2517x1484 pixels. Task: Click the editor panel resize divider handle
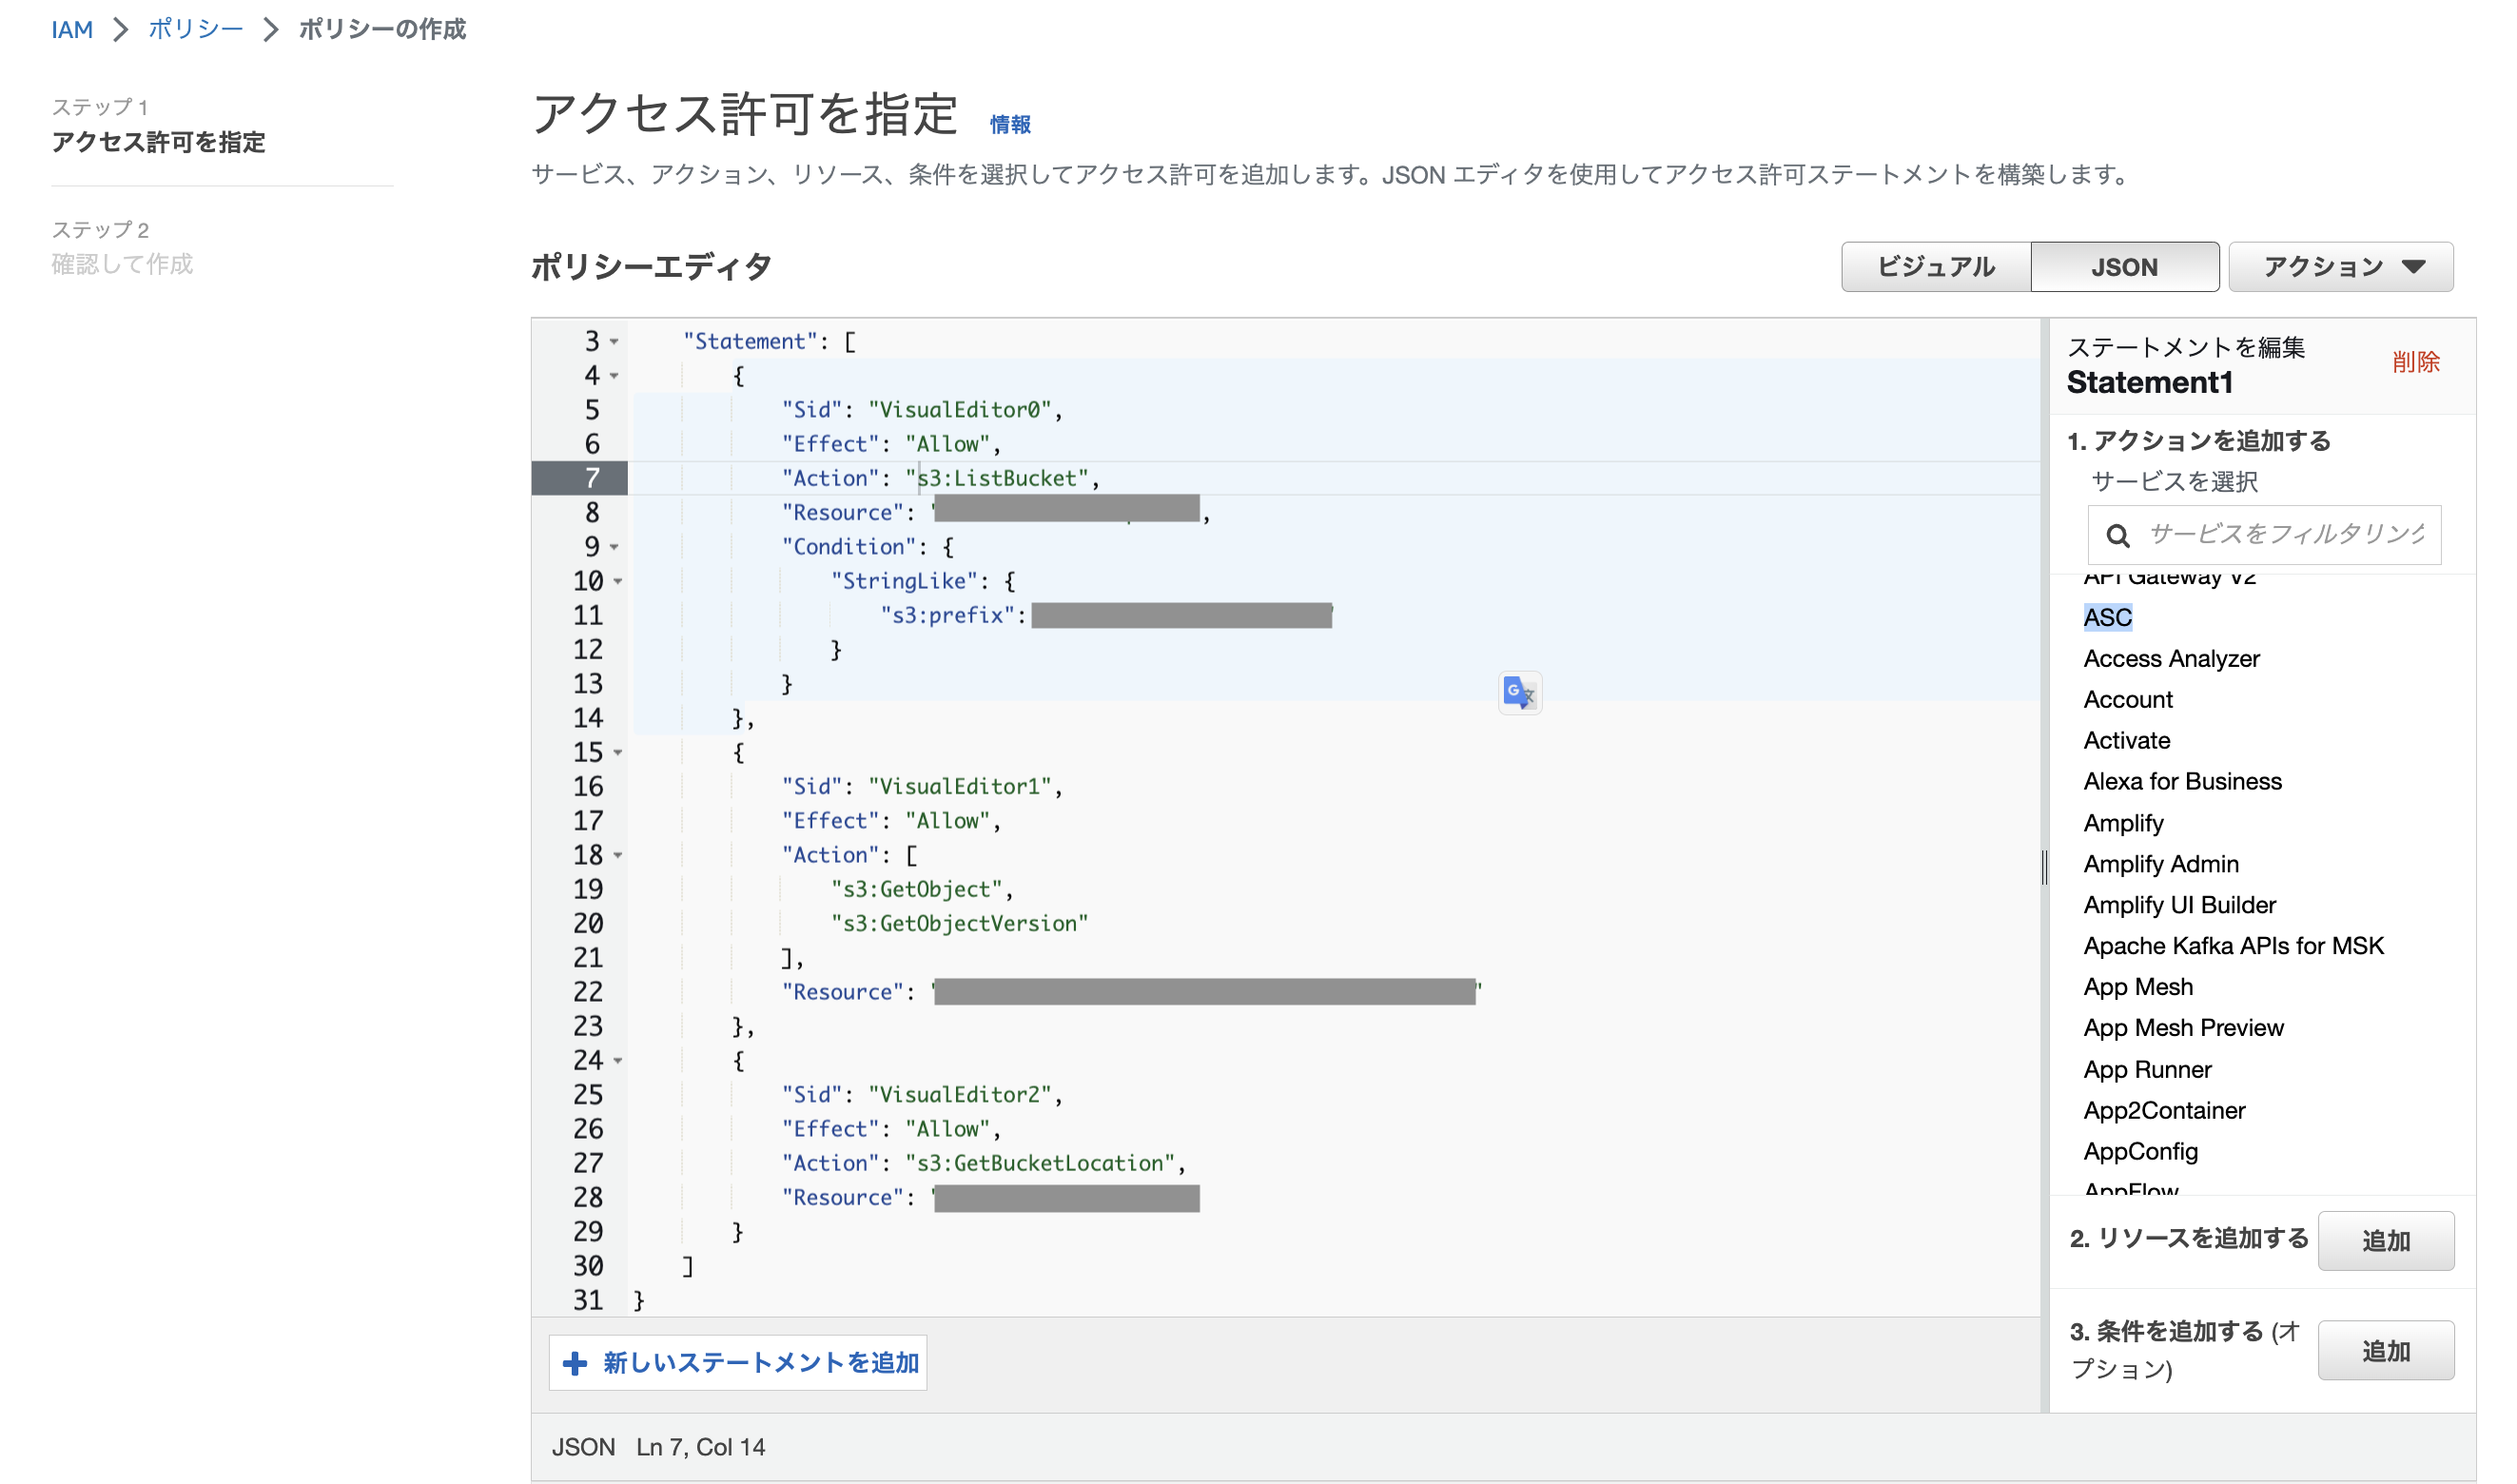[x=2044, y=866]
